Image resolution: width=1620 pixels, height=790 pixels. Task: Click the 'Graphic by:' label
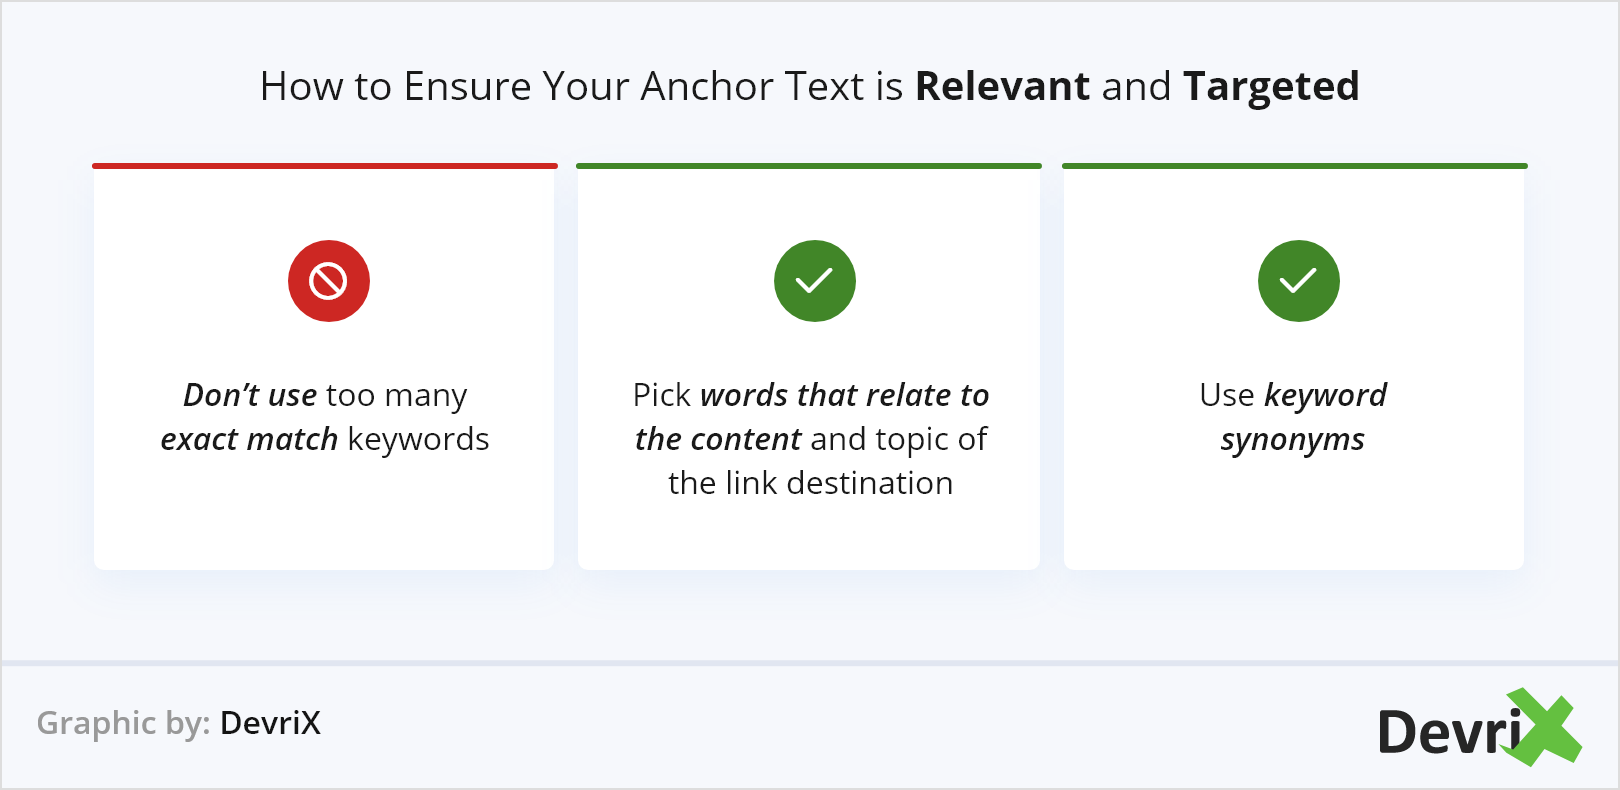pyautogui.click(x=123, y=723)
